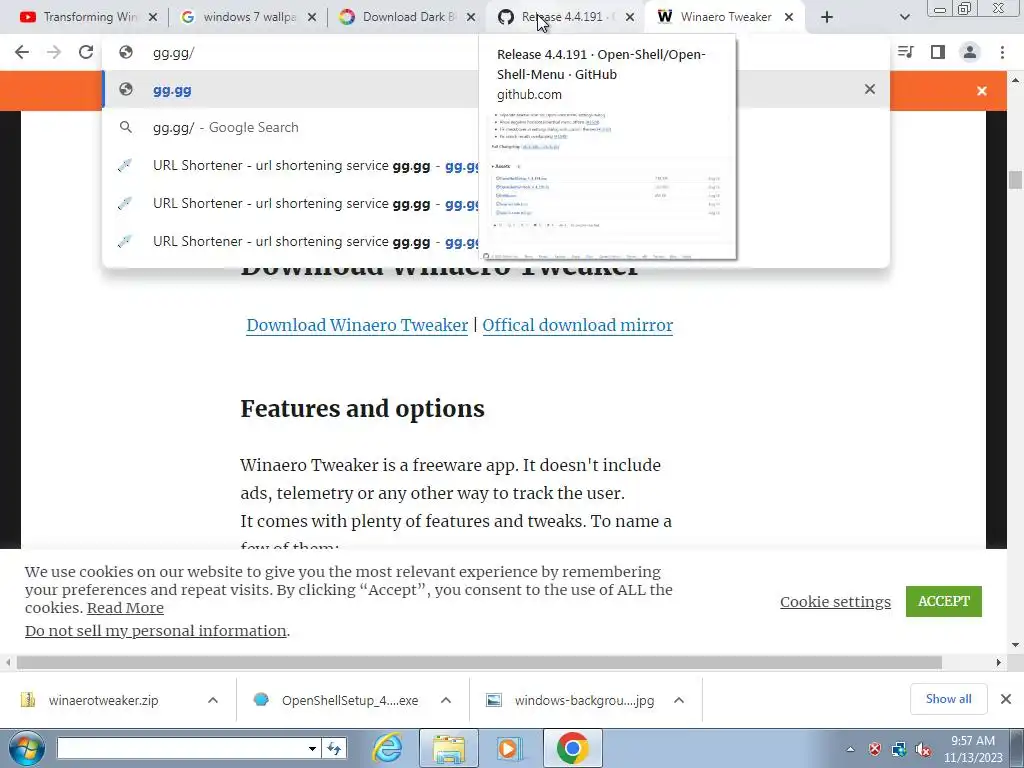Click the tab hover preview thumbnail for GitHub
This screenshot has width=1024, height=768.
(x=607, y=185)
